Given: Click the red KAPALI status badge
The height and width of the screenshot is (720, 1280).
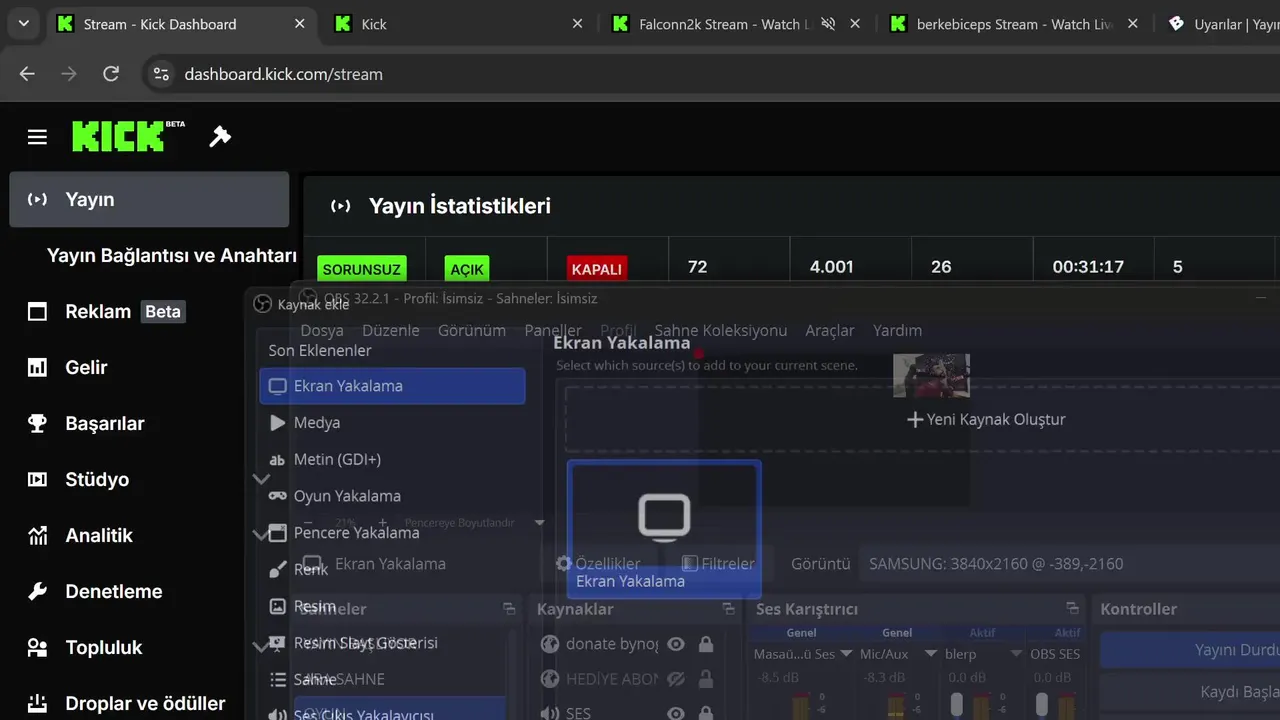Looking at the screenshot, I should point(597,269).
